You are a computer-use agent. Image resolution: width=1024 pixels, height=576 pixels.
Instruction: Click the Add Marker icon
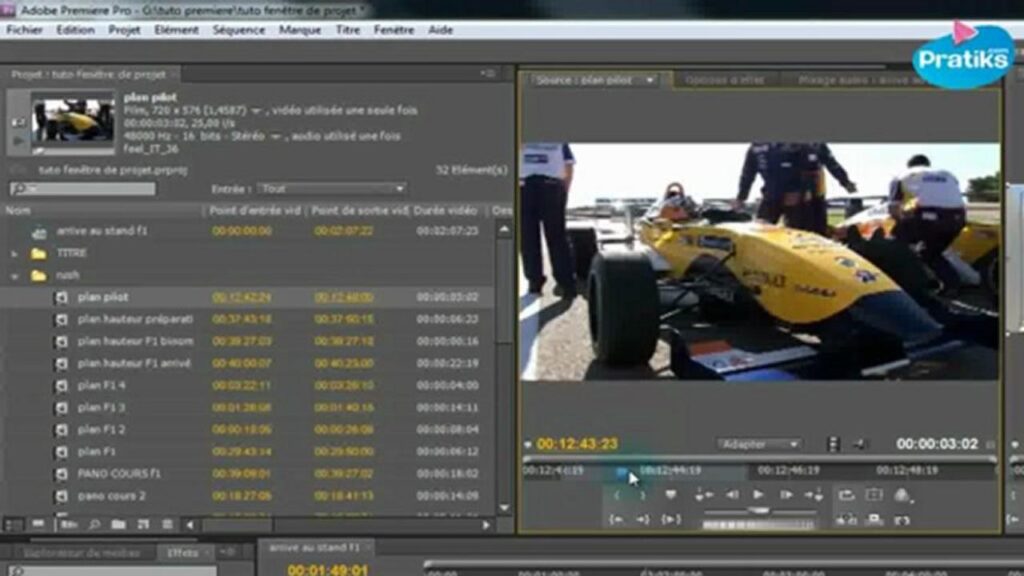671,495
